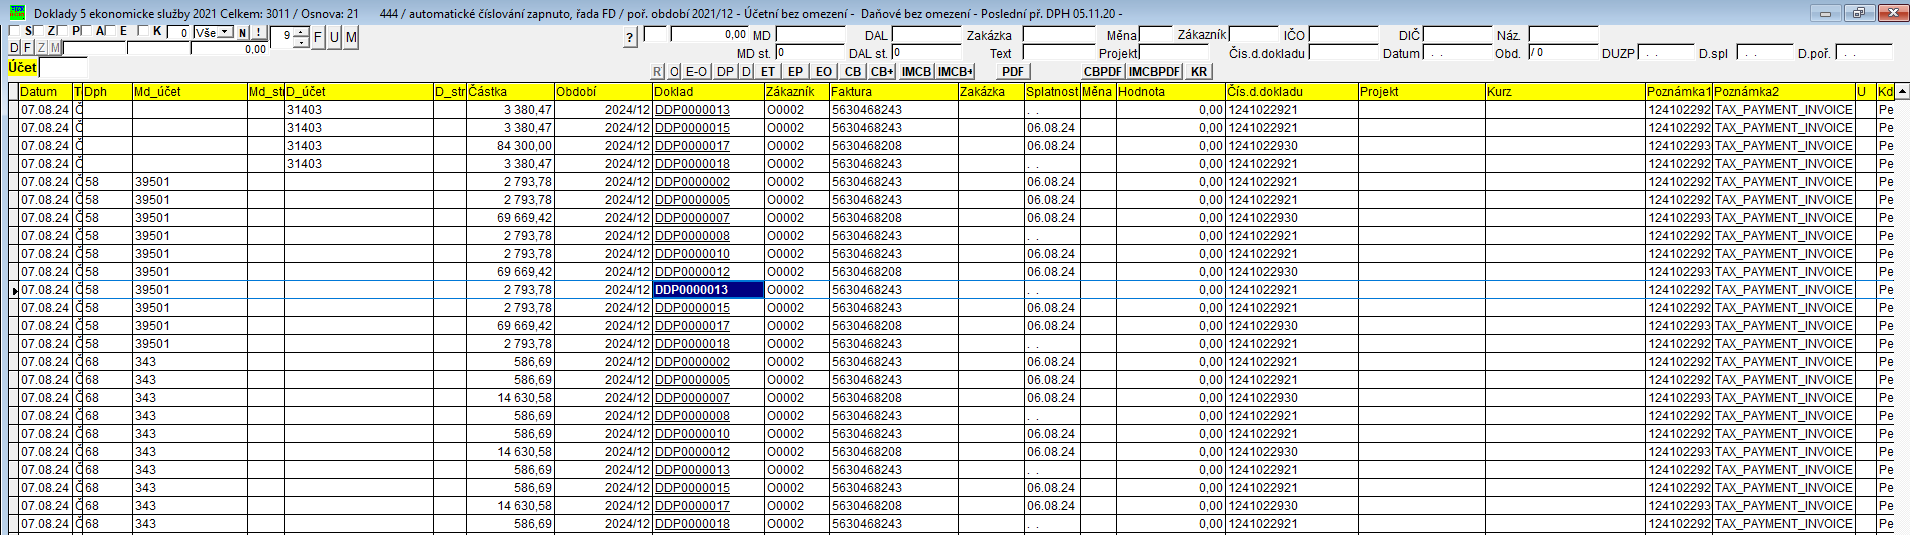Click the IMCB toolbar button
Viewport: 1910px width, 535px height.
point(916,71)
